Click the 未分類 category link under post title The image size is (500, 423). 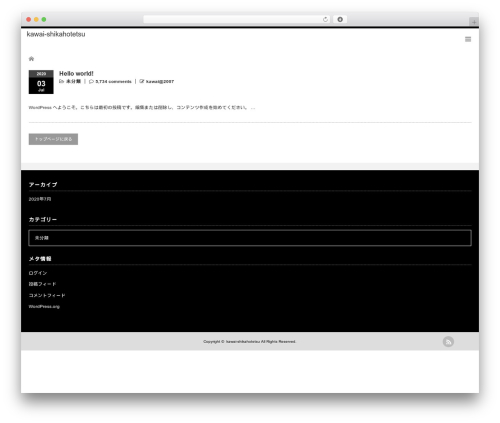click(x=73, y=81)
